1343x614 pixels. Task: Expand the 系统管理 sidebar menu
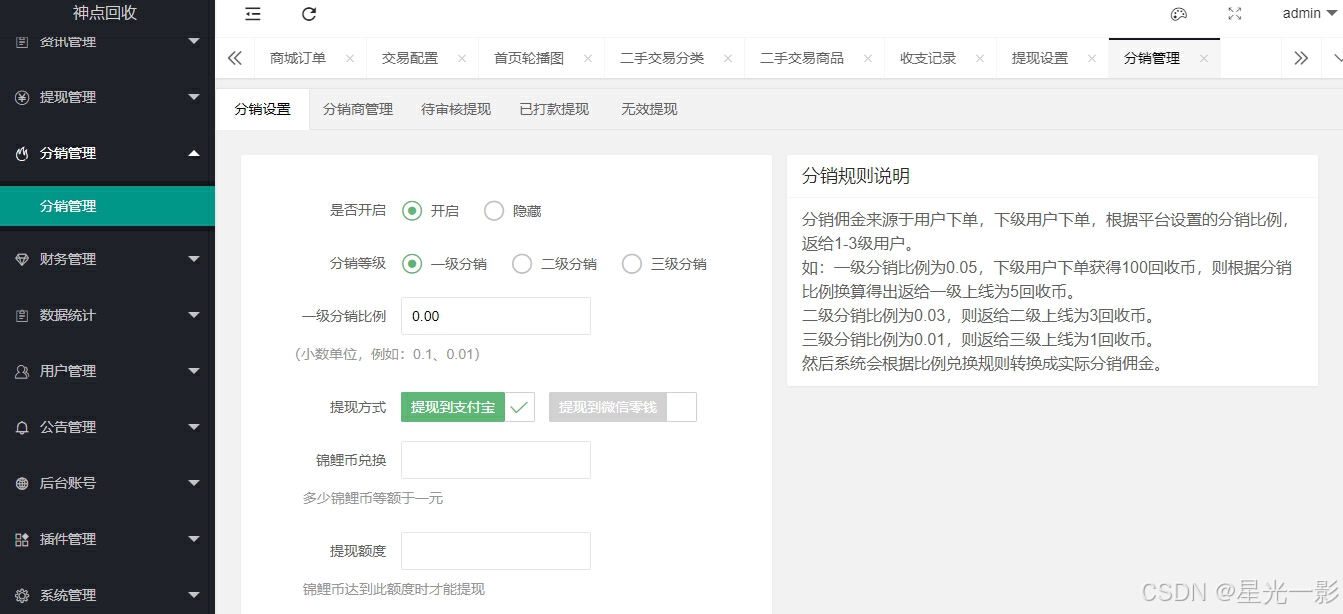[194, 595]
